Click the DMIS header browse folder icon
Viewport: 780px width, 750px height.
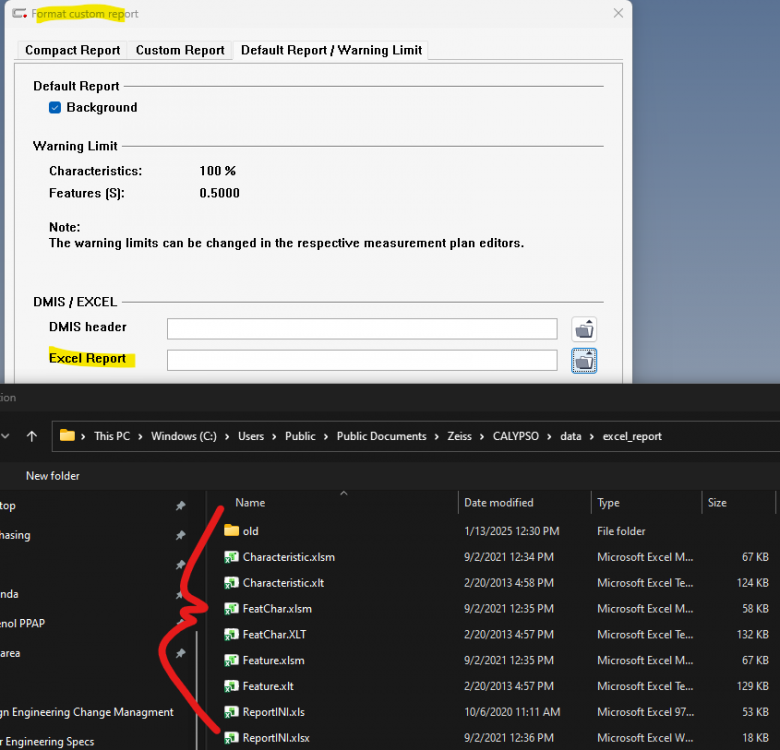tap(584, 329)
